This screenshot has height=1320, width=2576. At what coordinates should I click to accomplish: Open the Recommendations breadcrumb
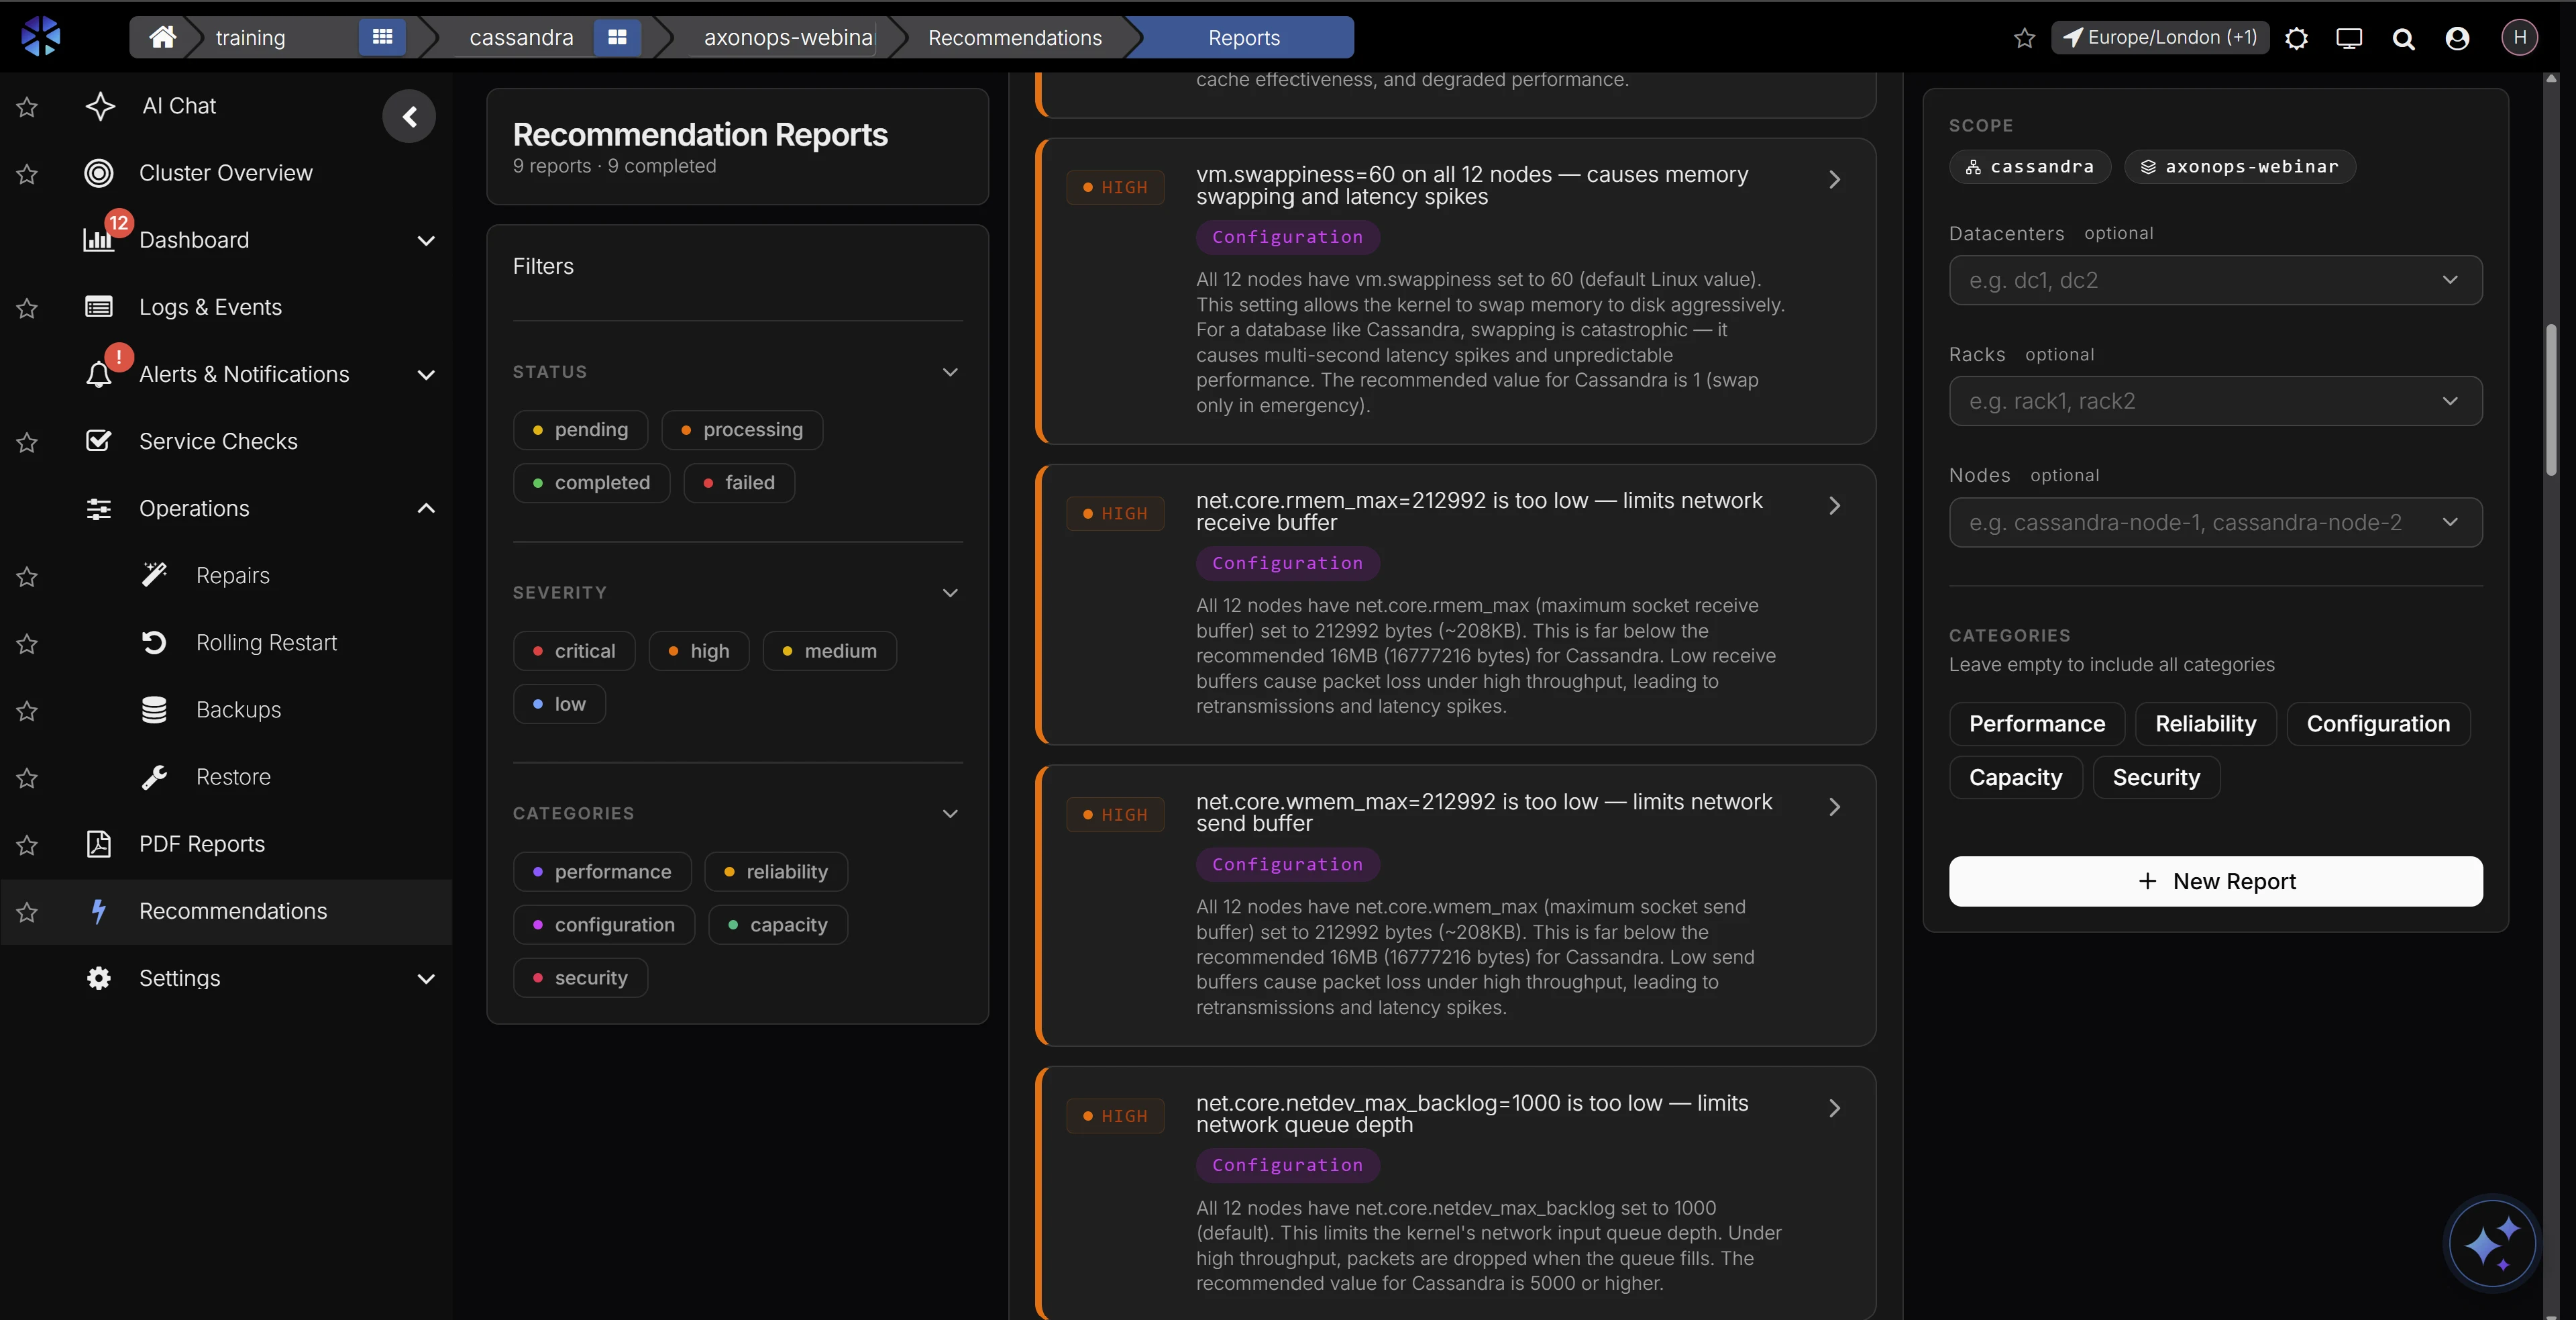pyautogui.click(x=1014, y=38)
